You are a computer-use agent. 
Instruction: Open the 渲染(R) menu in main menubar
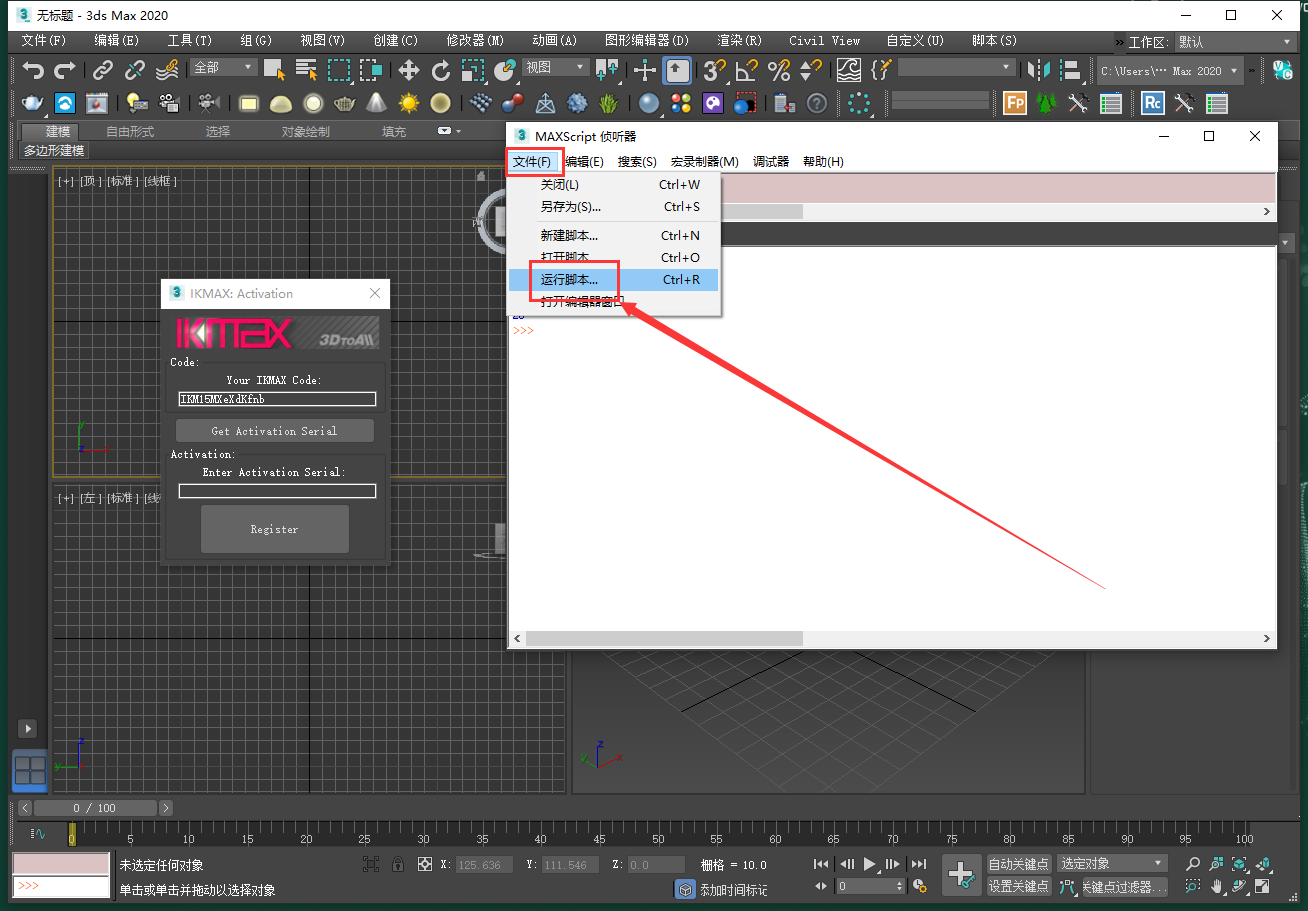(739, 41)
